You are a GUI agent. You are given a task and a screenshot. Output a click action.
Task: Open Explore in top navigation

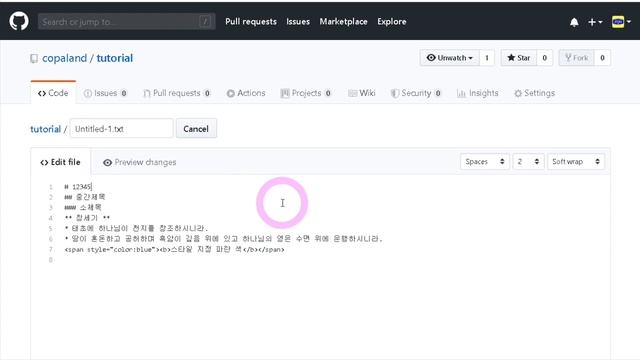click(x=391, y=22)
